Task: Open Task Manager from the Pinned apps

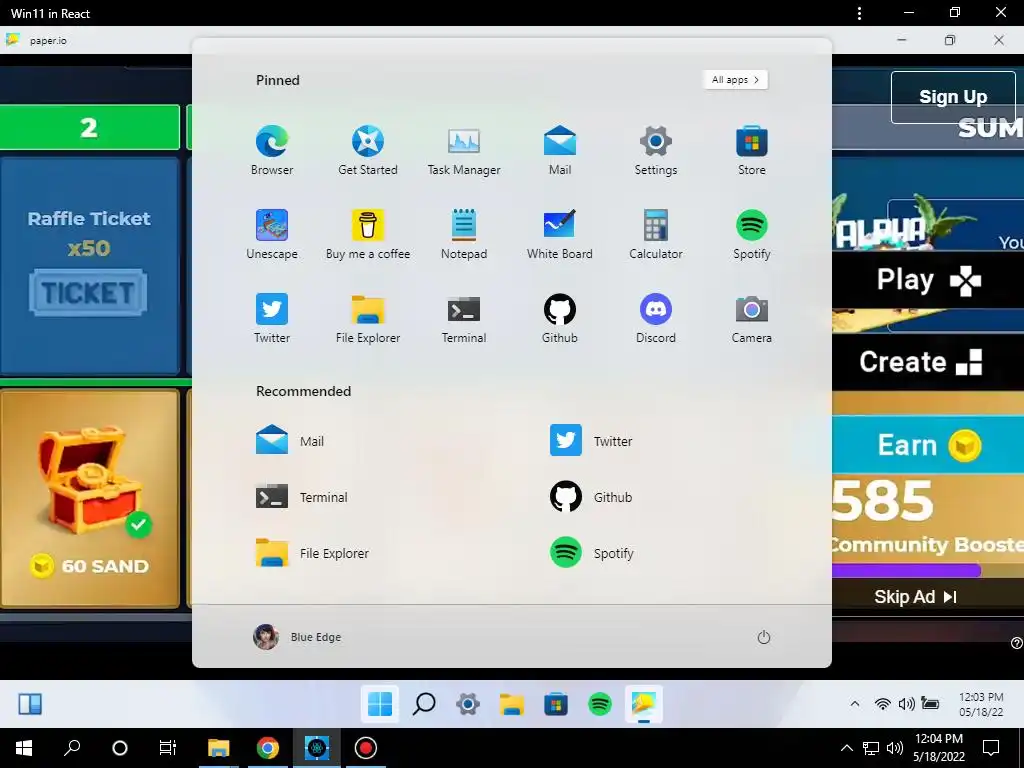Action: point(464,150)
